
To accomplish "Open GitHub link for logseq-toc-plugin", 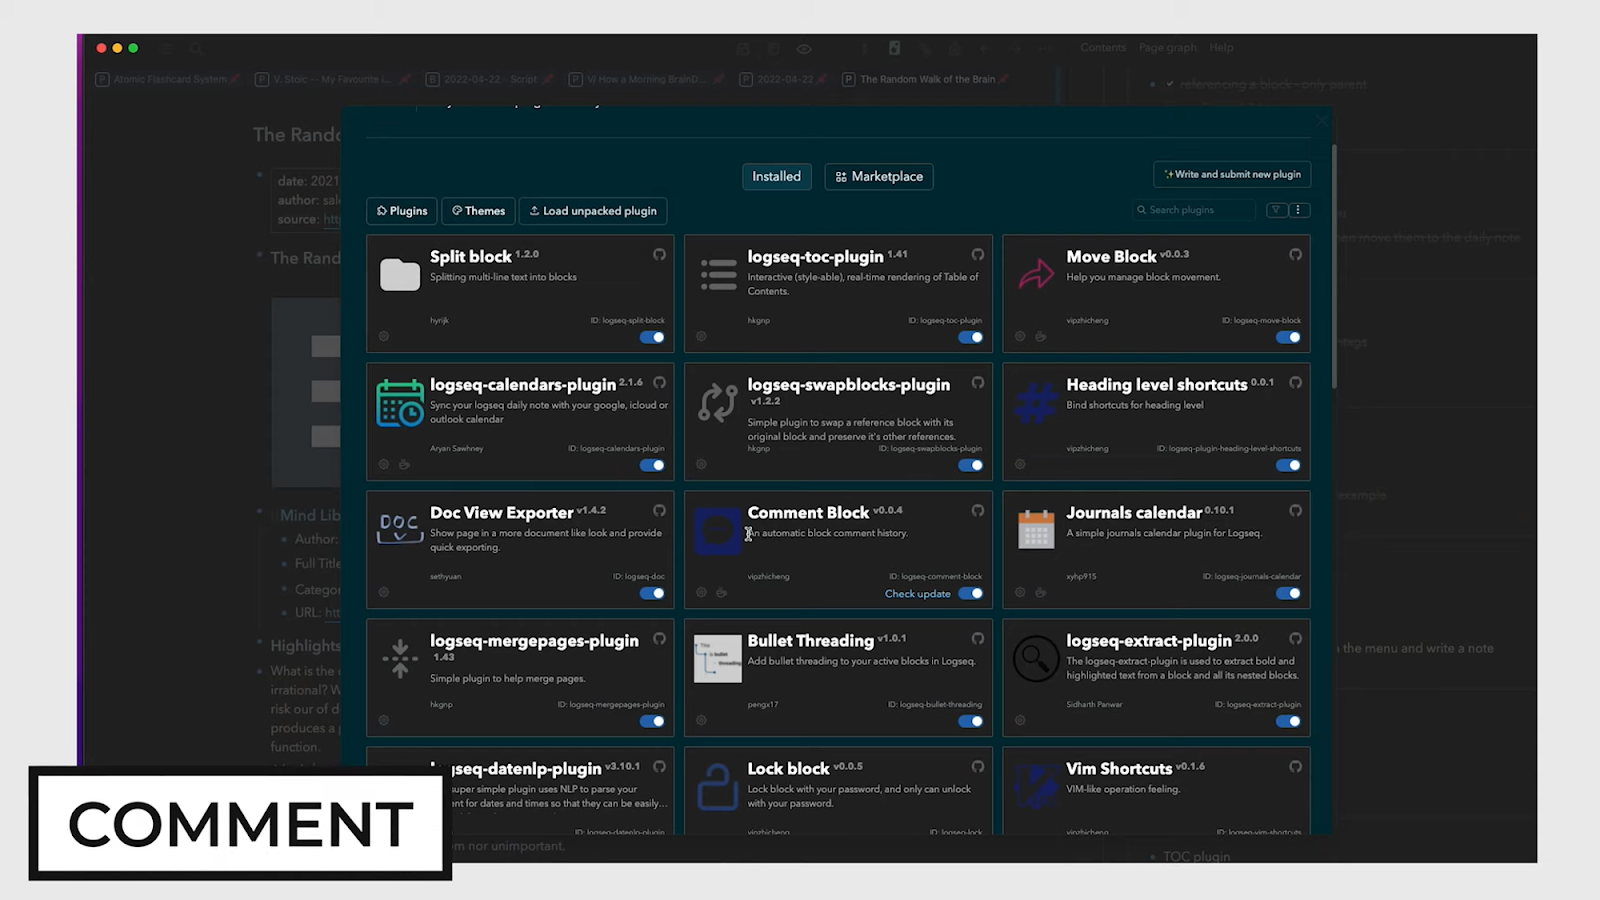I will pyautogui.click(x=977, y=255).
